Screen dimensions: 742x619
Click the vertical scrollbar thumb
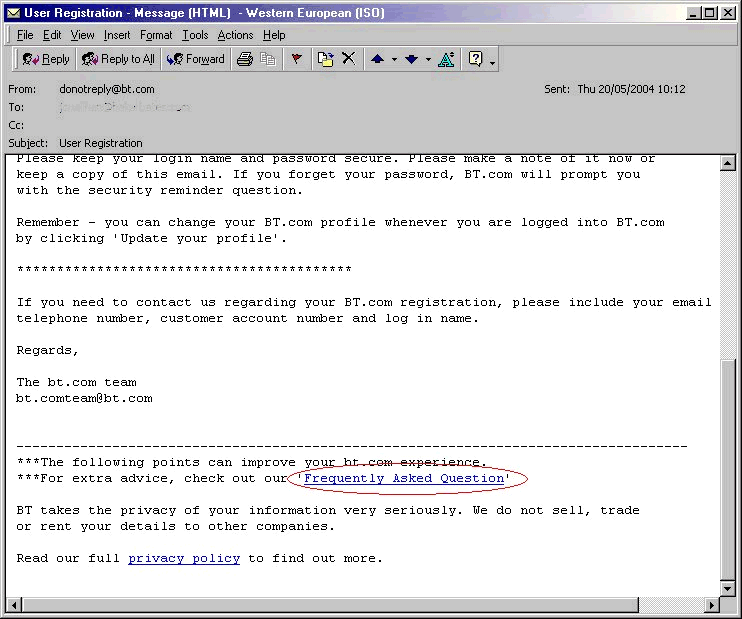coord(727,469)
